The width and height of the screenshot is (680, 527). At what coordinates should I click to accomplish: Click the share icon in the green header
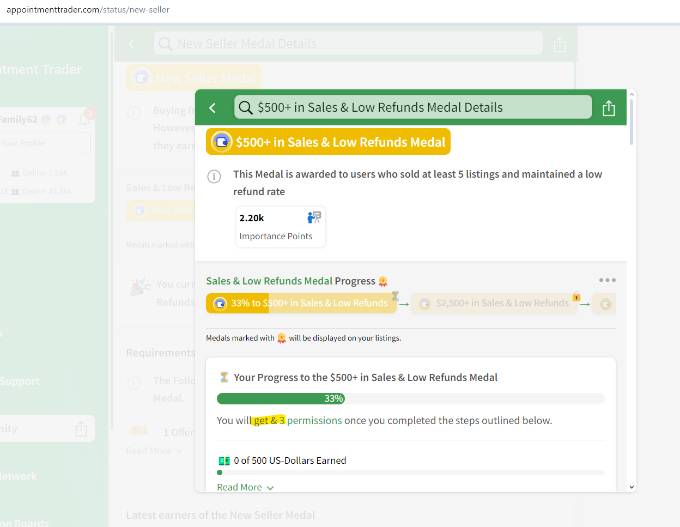pos(609,108)
